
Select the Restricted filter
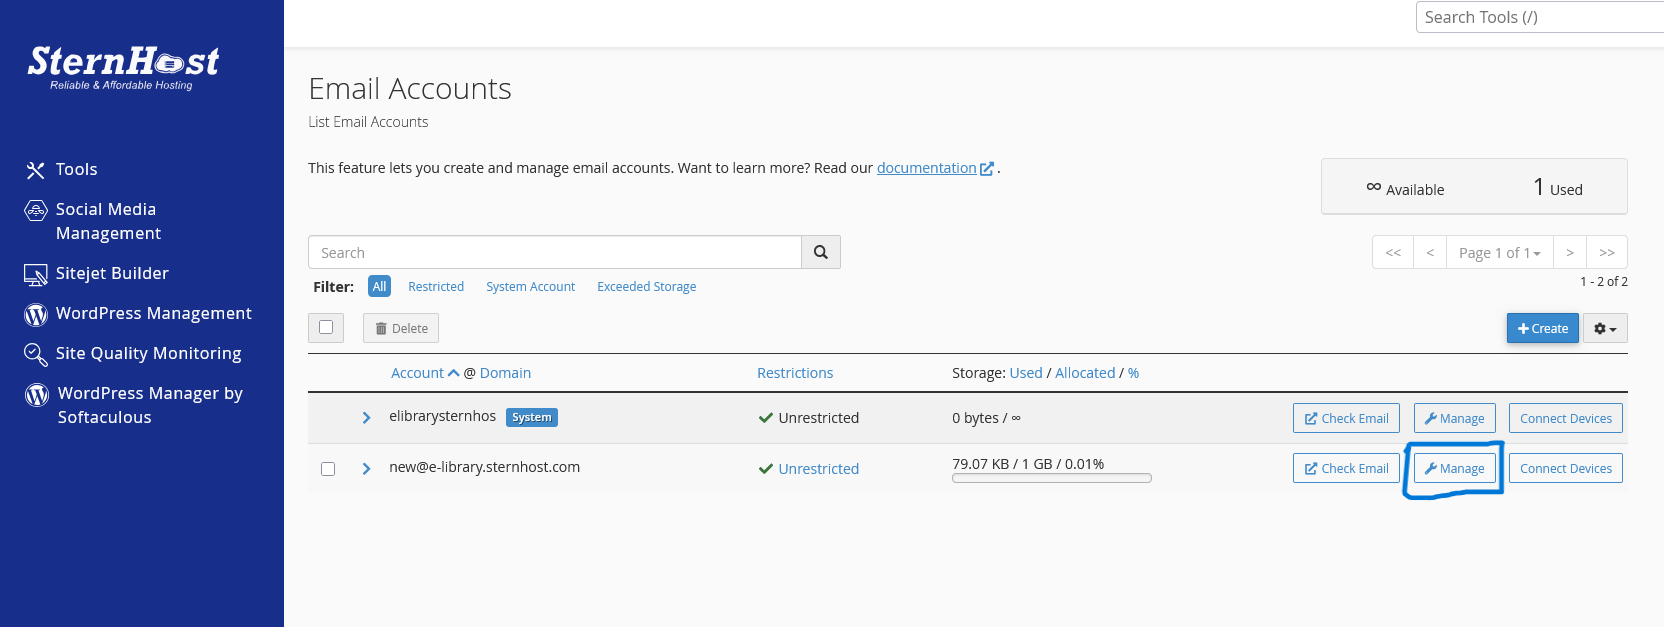436,287
